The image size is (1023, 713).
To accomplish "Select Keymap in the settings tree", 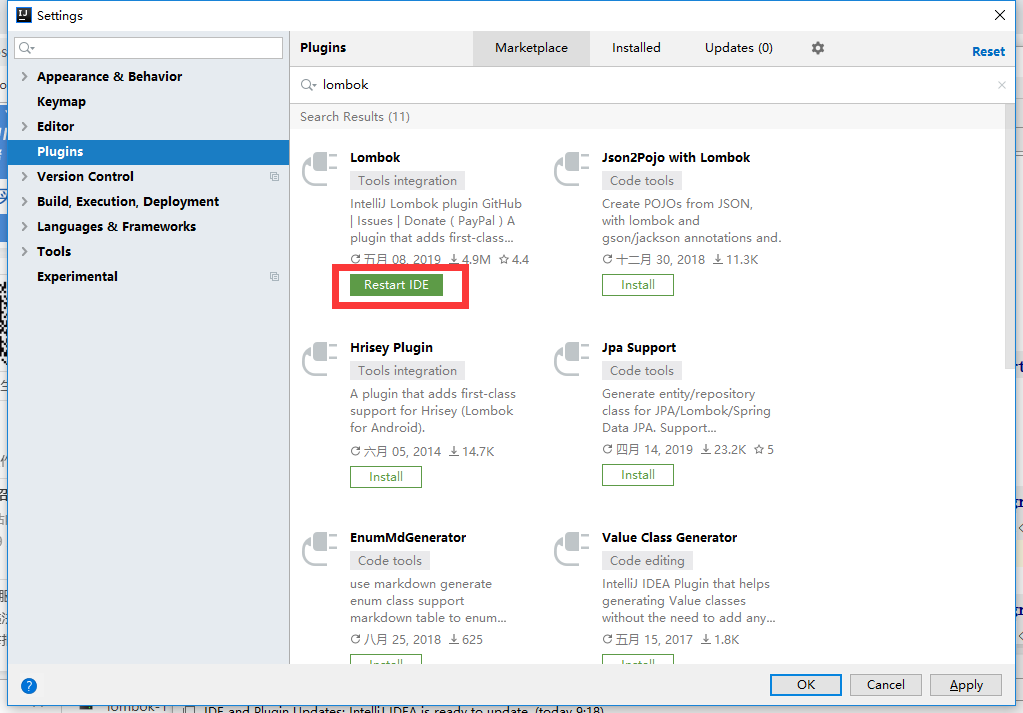I will [x=61, y=102].
